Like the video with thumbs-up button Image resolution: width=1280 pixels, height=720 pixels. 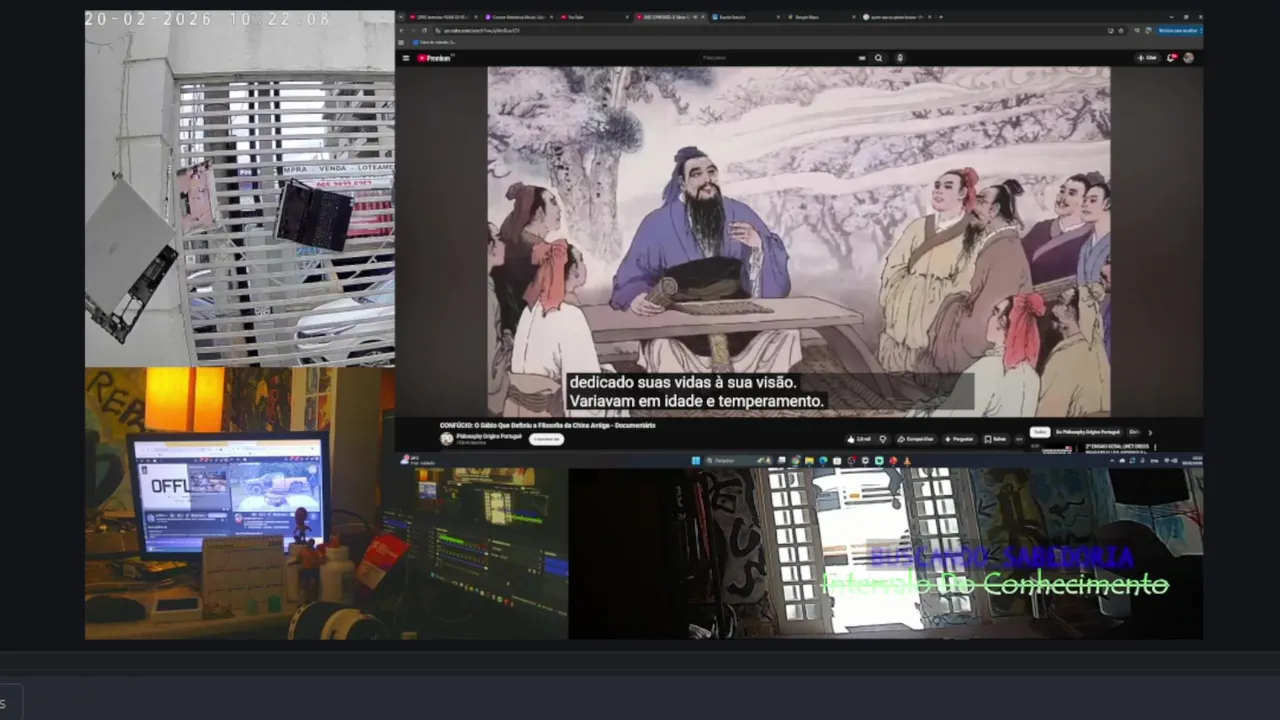pos(859,439)
